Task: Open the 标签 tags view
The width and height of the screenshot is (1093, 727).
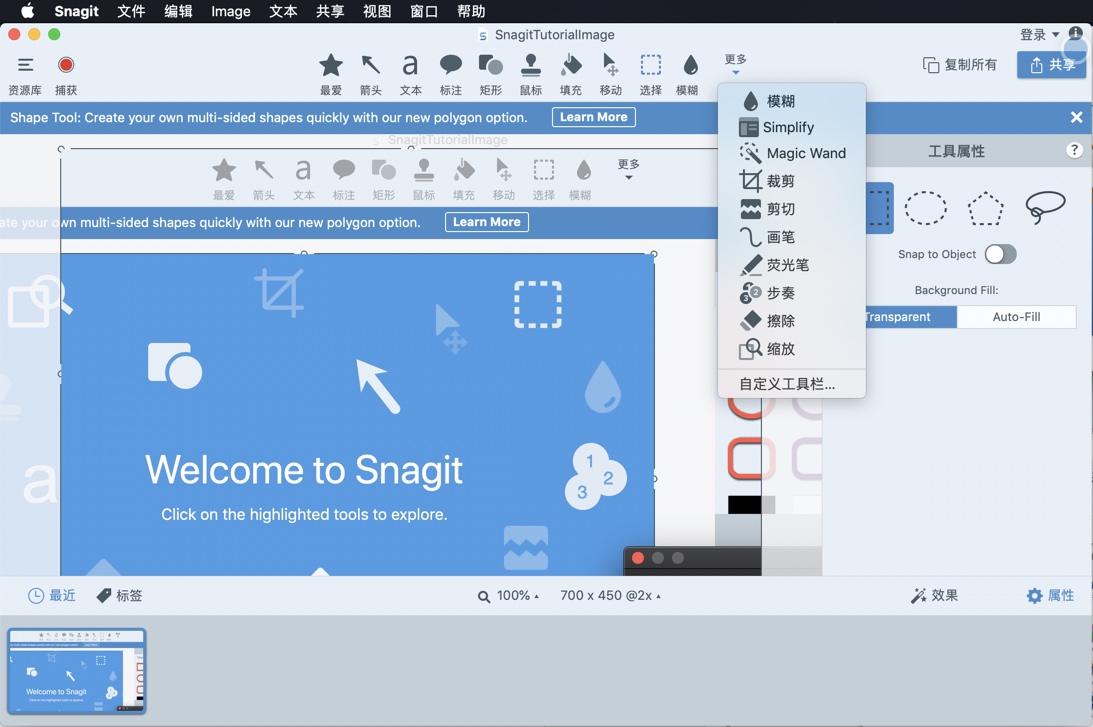Action: [x=119, y=595]
